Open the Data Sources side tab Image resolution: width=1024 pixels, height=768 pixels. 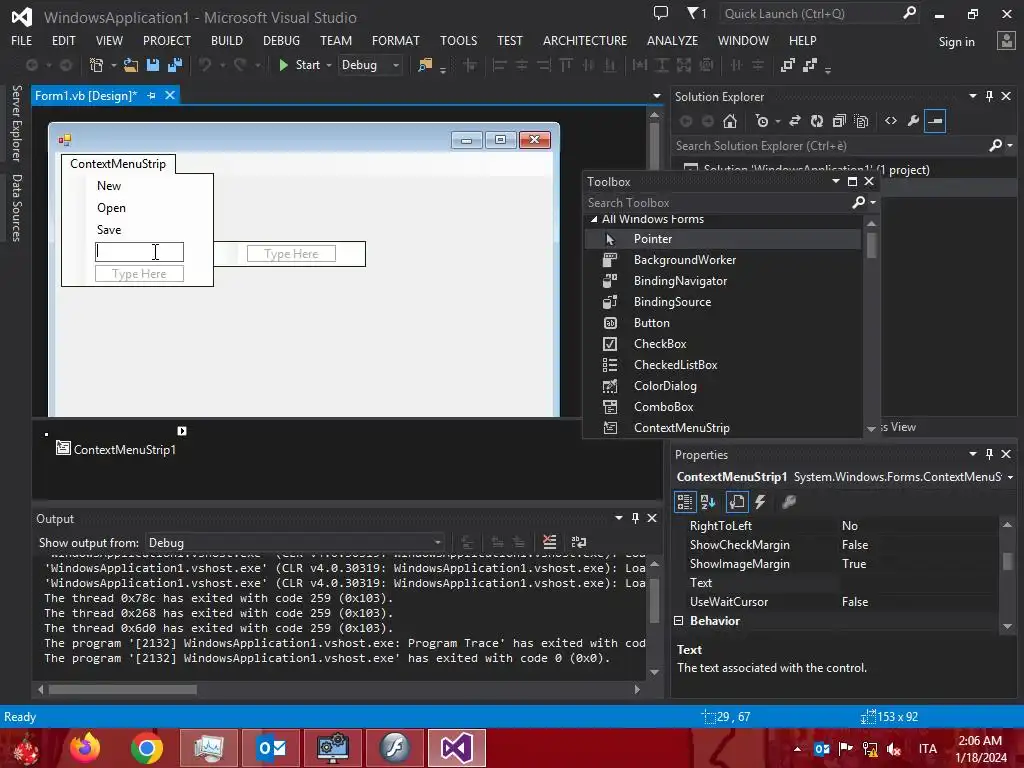click(16, 208)
